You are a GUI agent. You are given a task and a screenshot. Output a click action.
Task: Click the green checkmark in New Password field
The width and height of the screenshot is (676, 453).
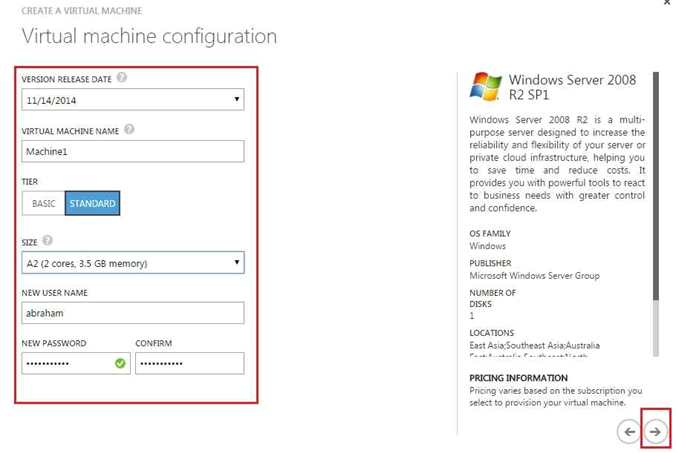point(120,363)
